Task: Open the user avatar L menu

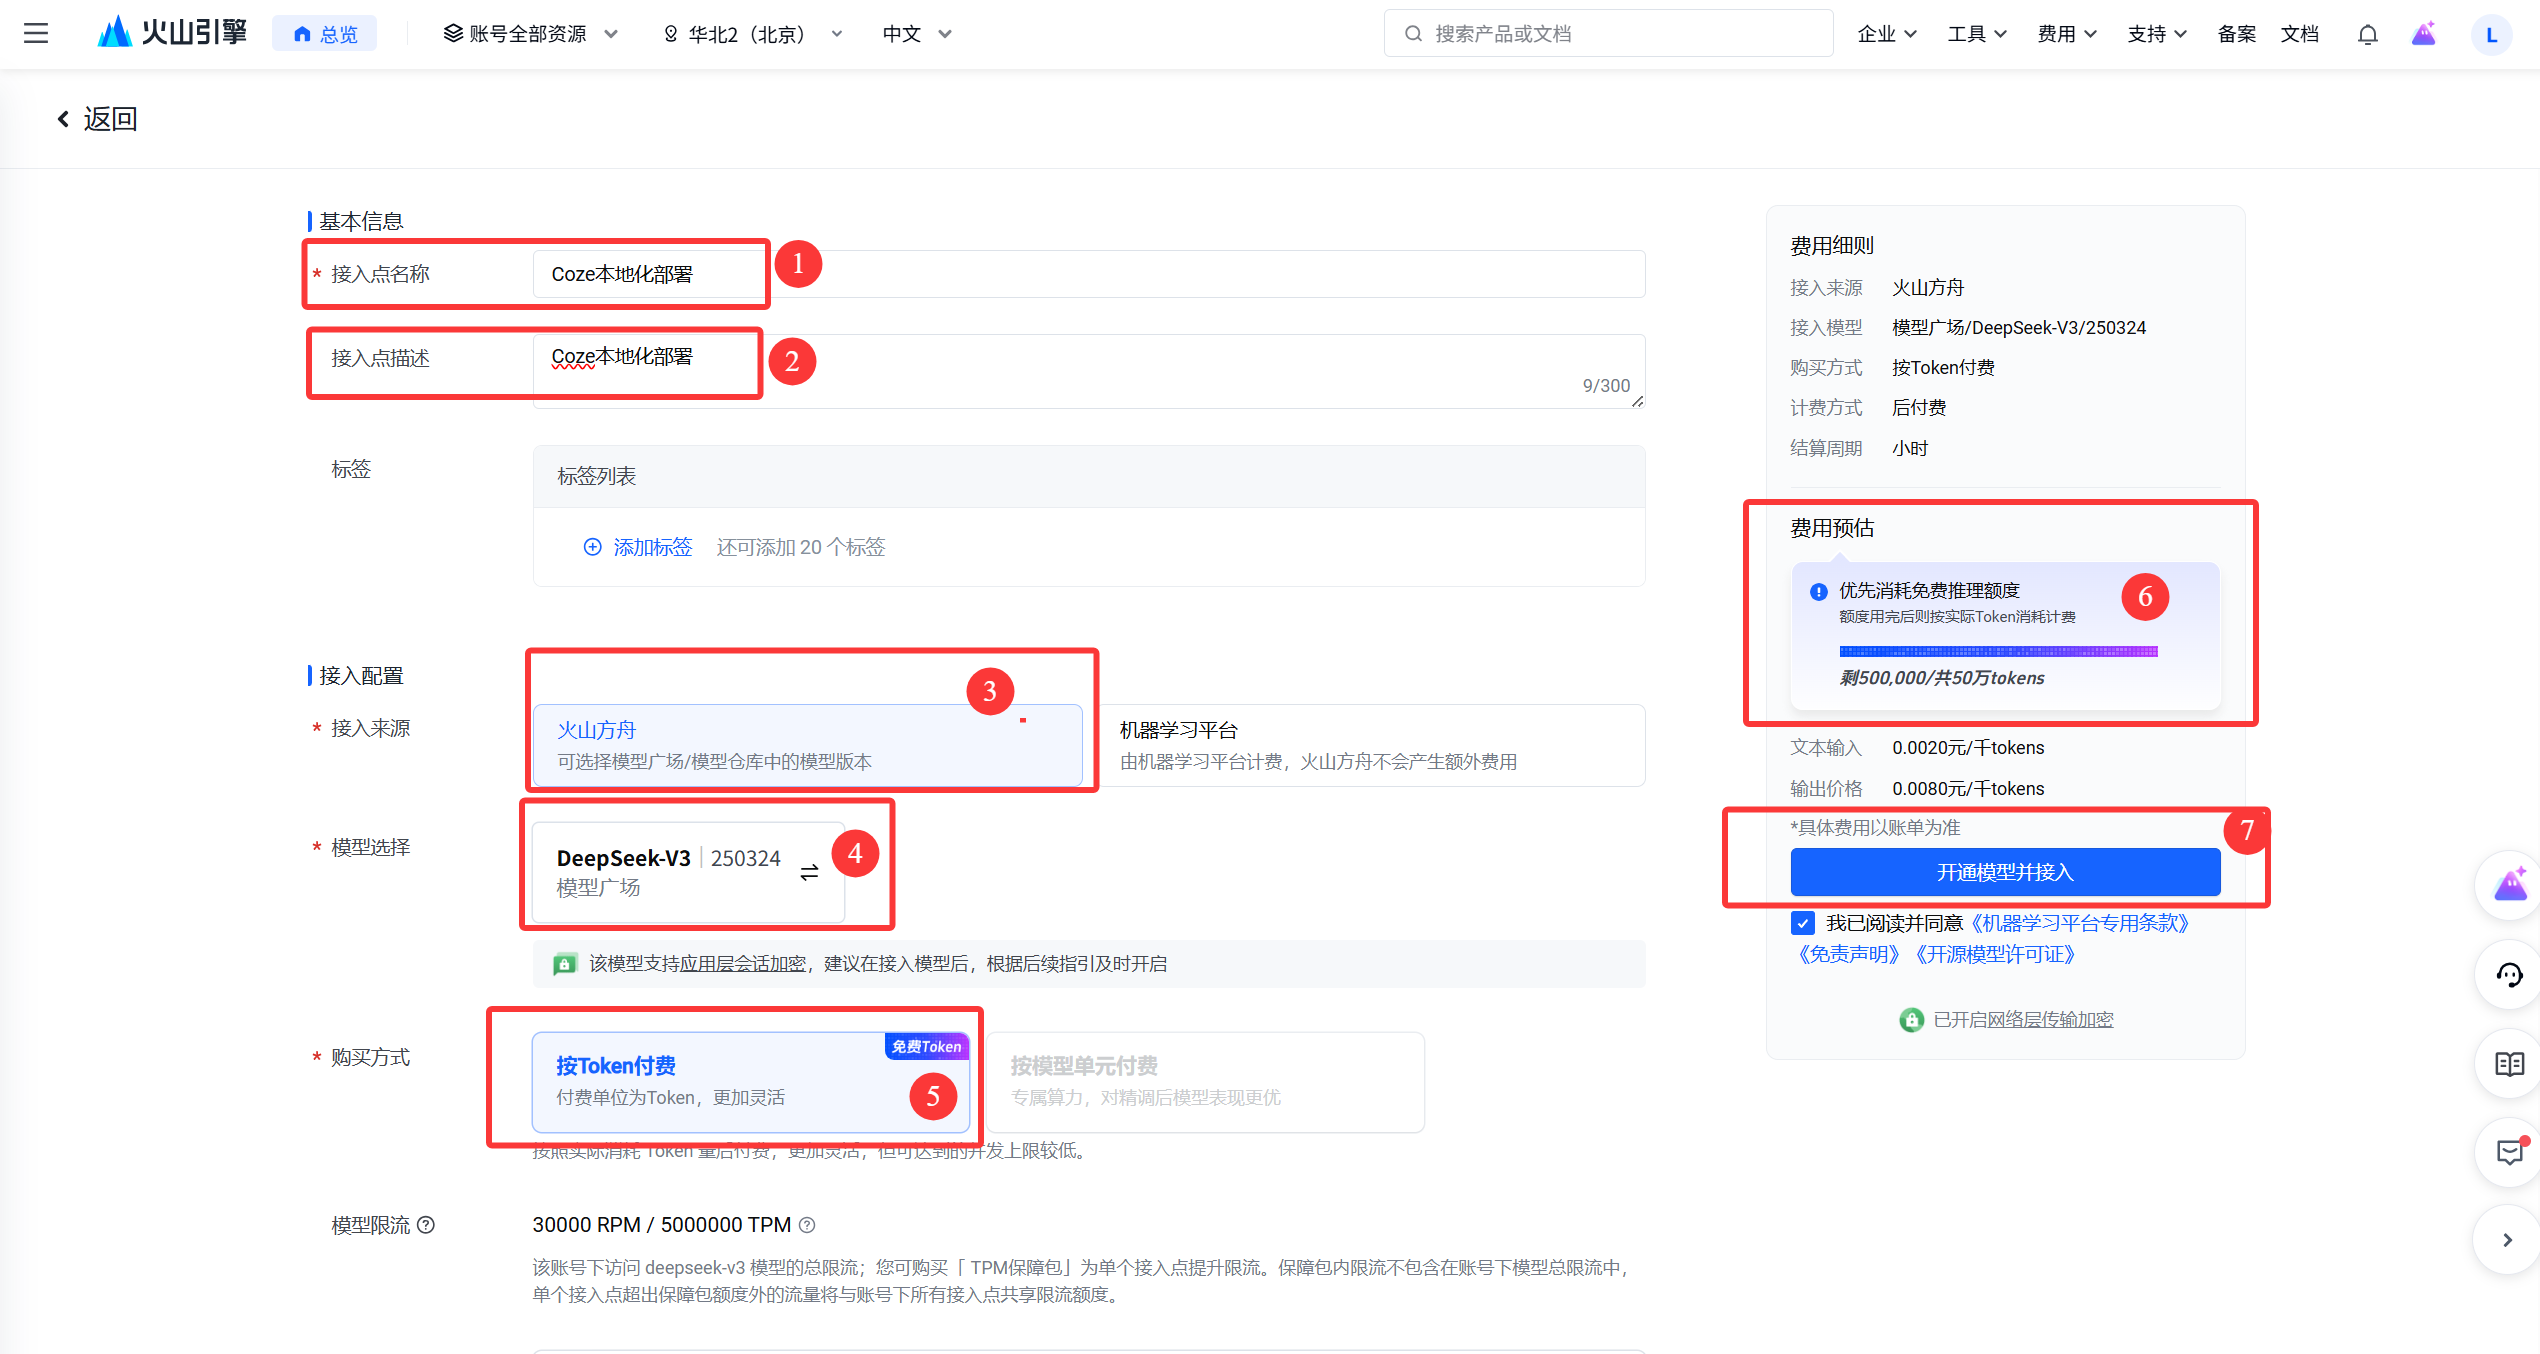Action: tap(2491, 35)
